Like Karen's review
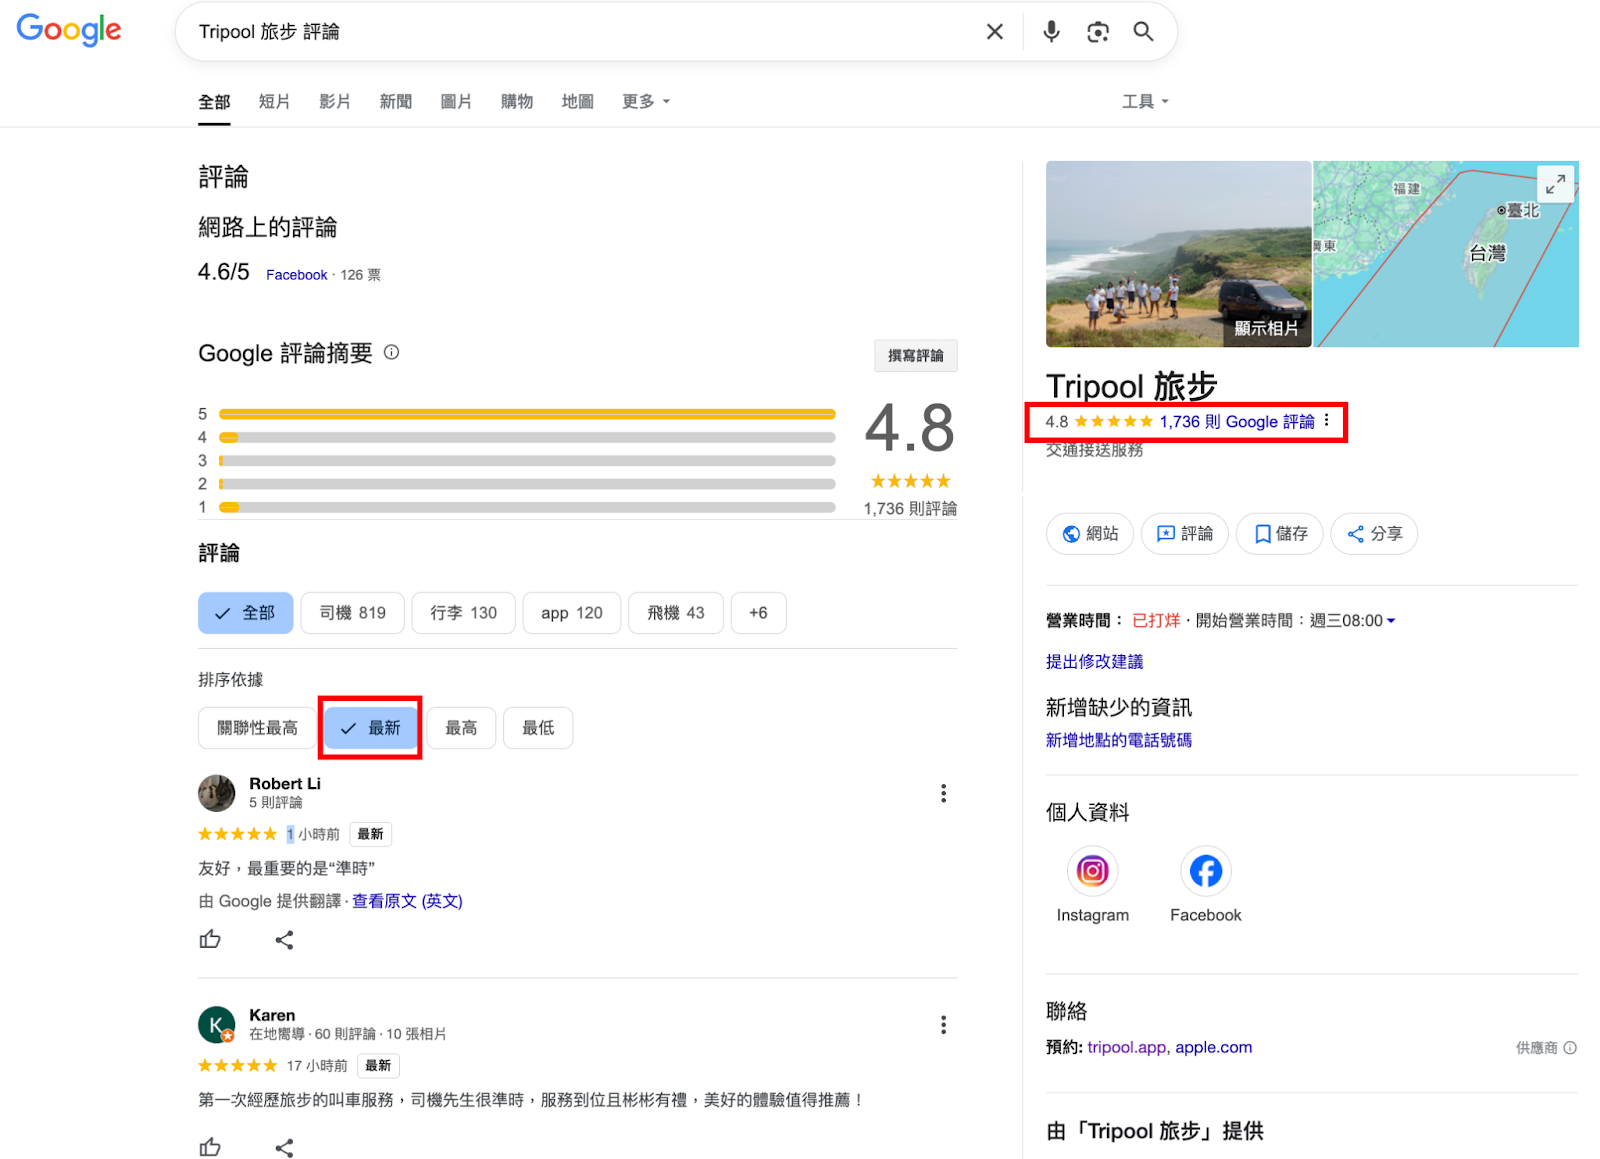Image resolution: width=1600 pixels, height=1159 pixels. pyautogui.click(x=210, y=1147)
